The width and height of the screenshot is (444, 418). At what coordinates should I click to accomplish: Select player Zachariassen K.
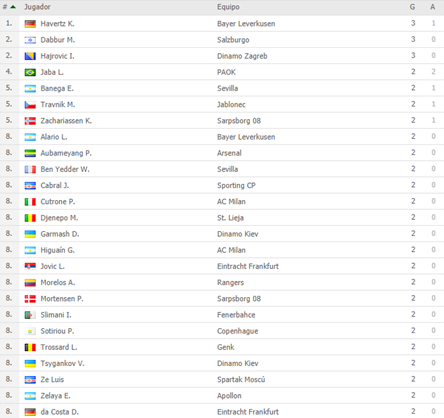pos(66,121)
